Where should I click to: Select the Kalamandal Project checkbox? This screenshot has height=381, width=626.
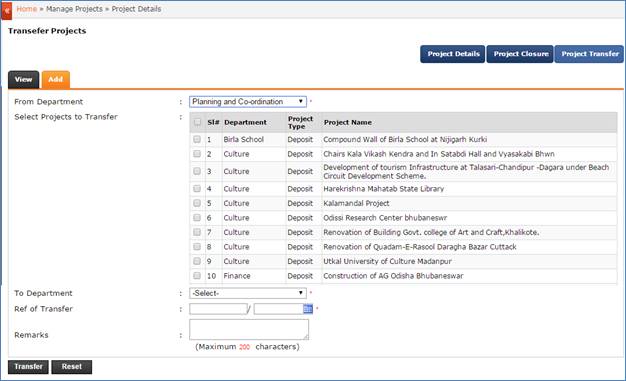(x=197, y=203)
